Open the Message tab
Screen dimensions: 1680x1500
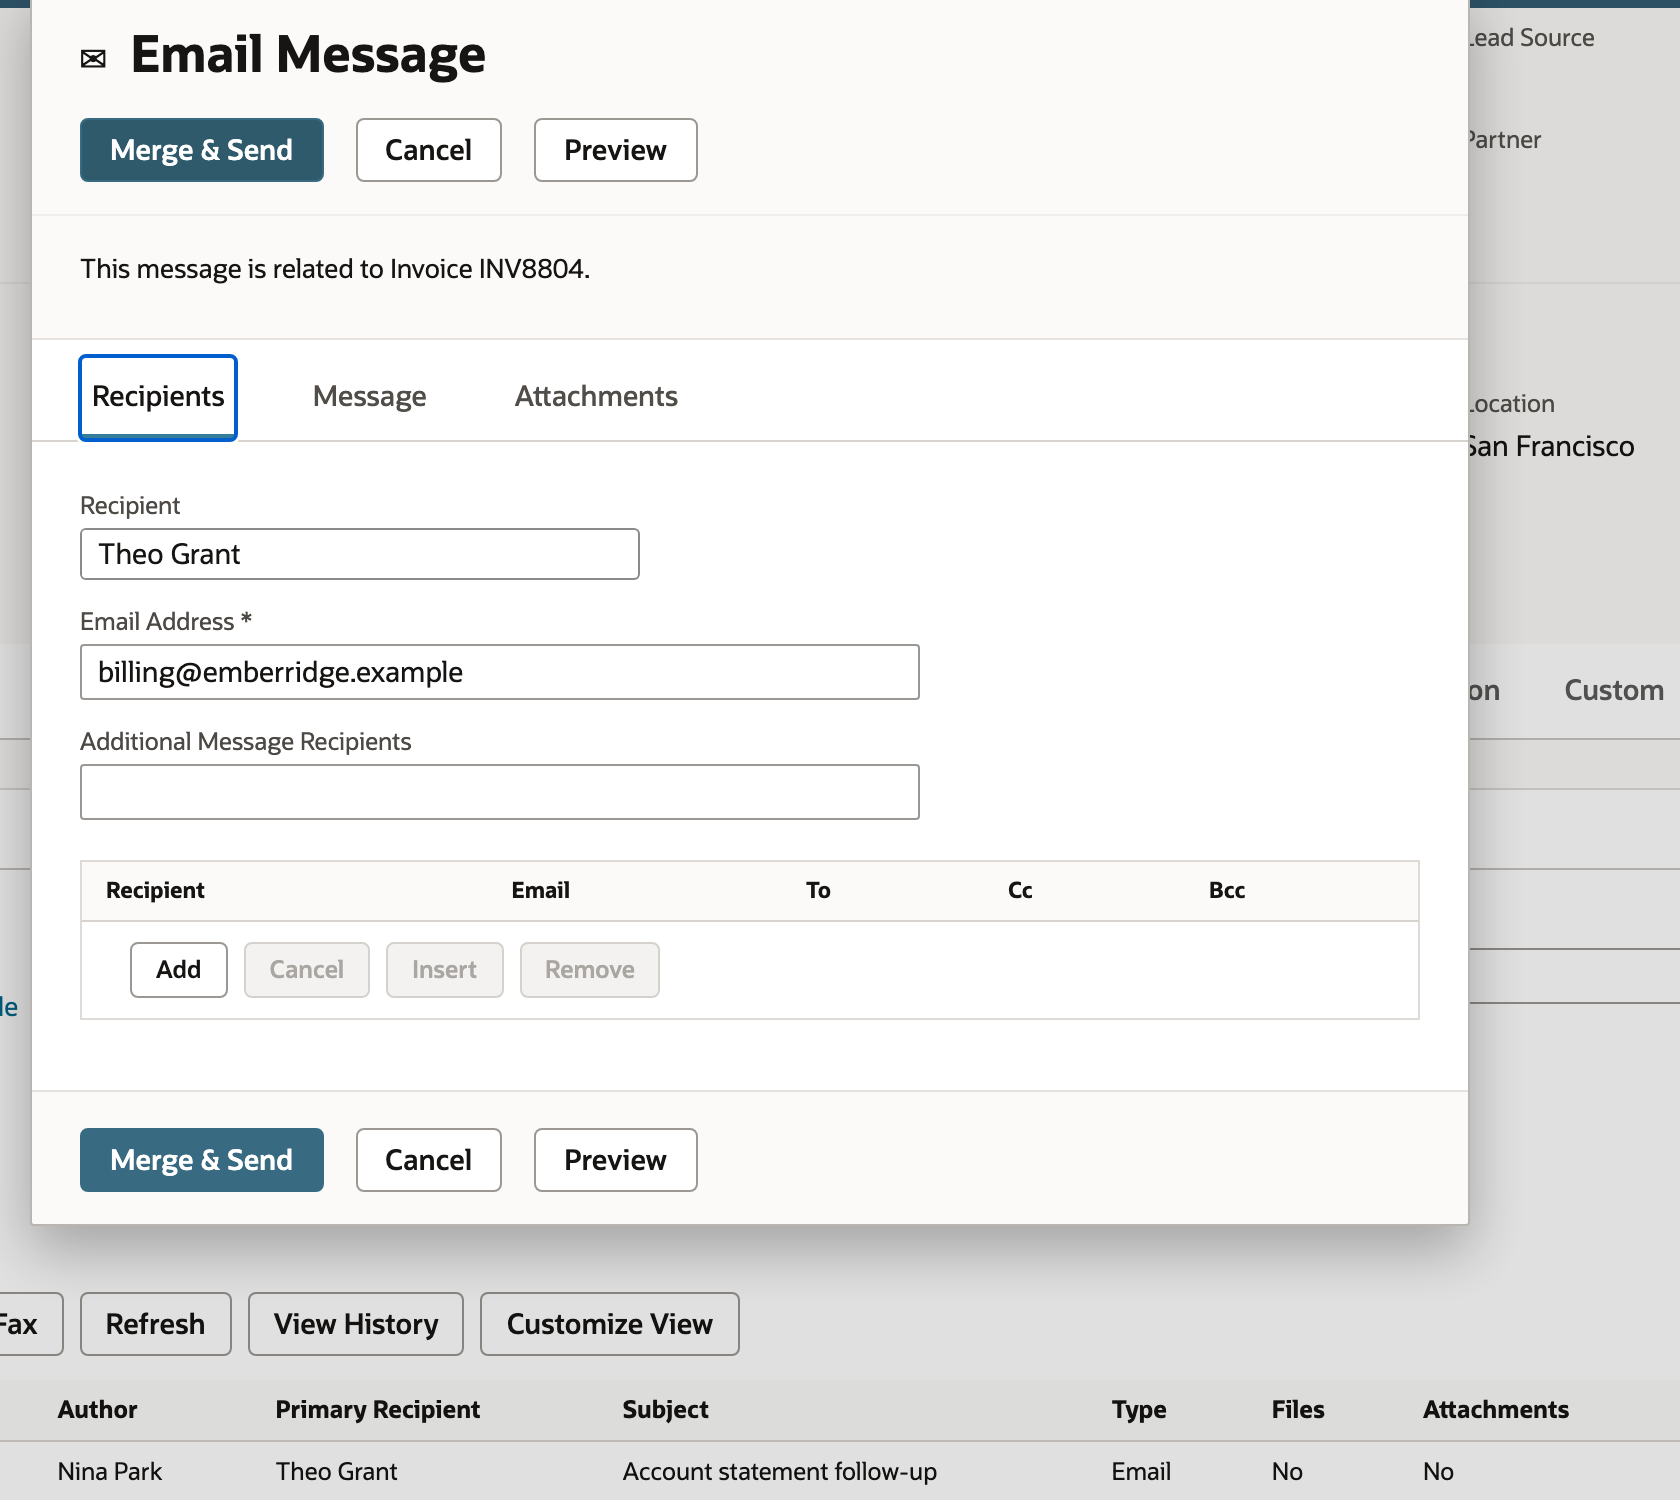pyautogui.click(x=370, y=397)
